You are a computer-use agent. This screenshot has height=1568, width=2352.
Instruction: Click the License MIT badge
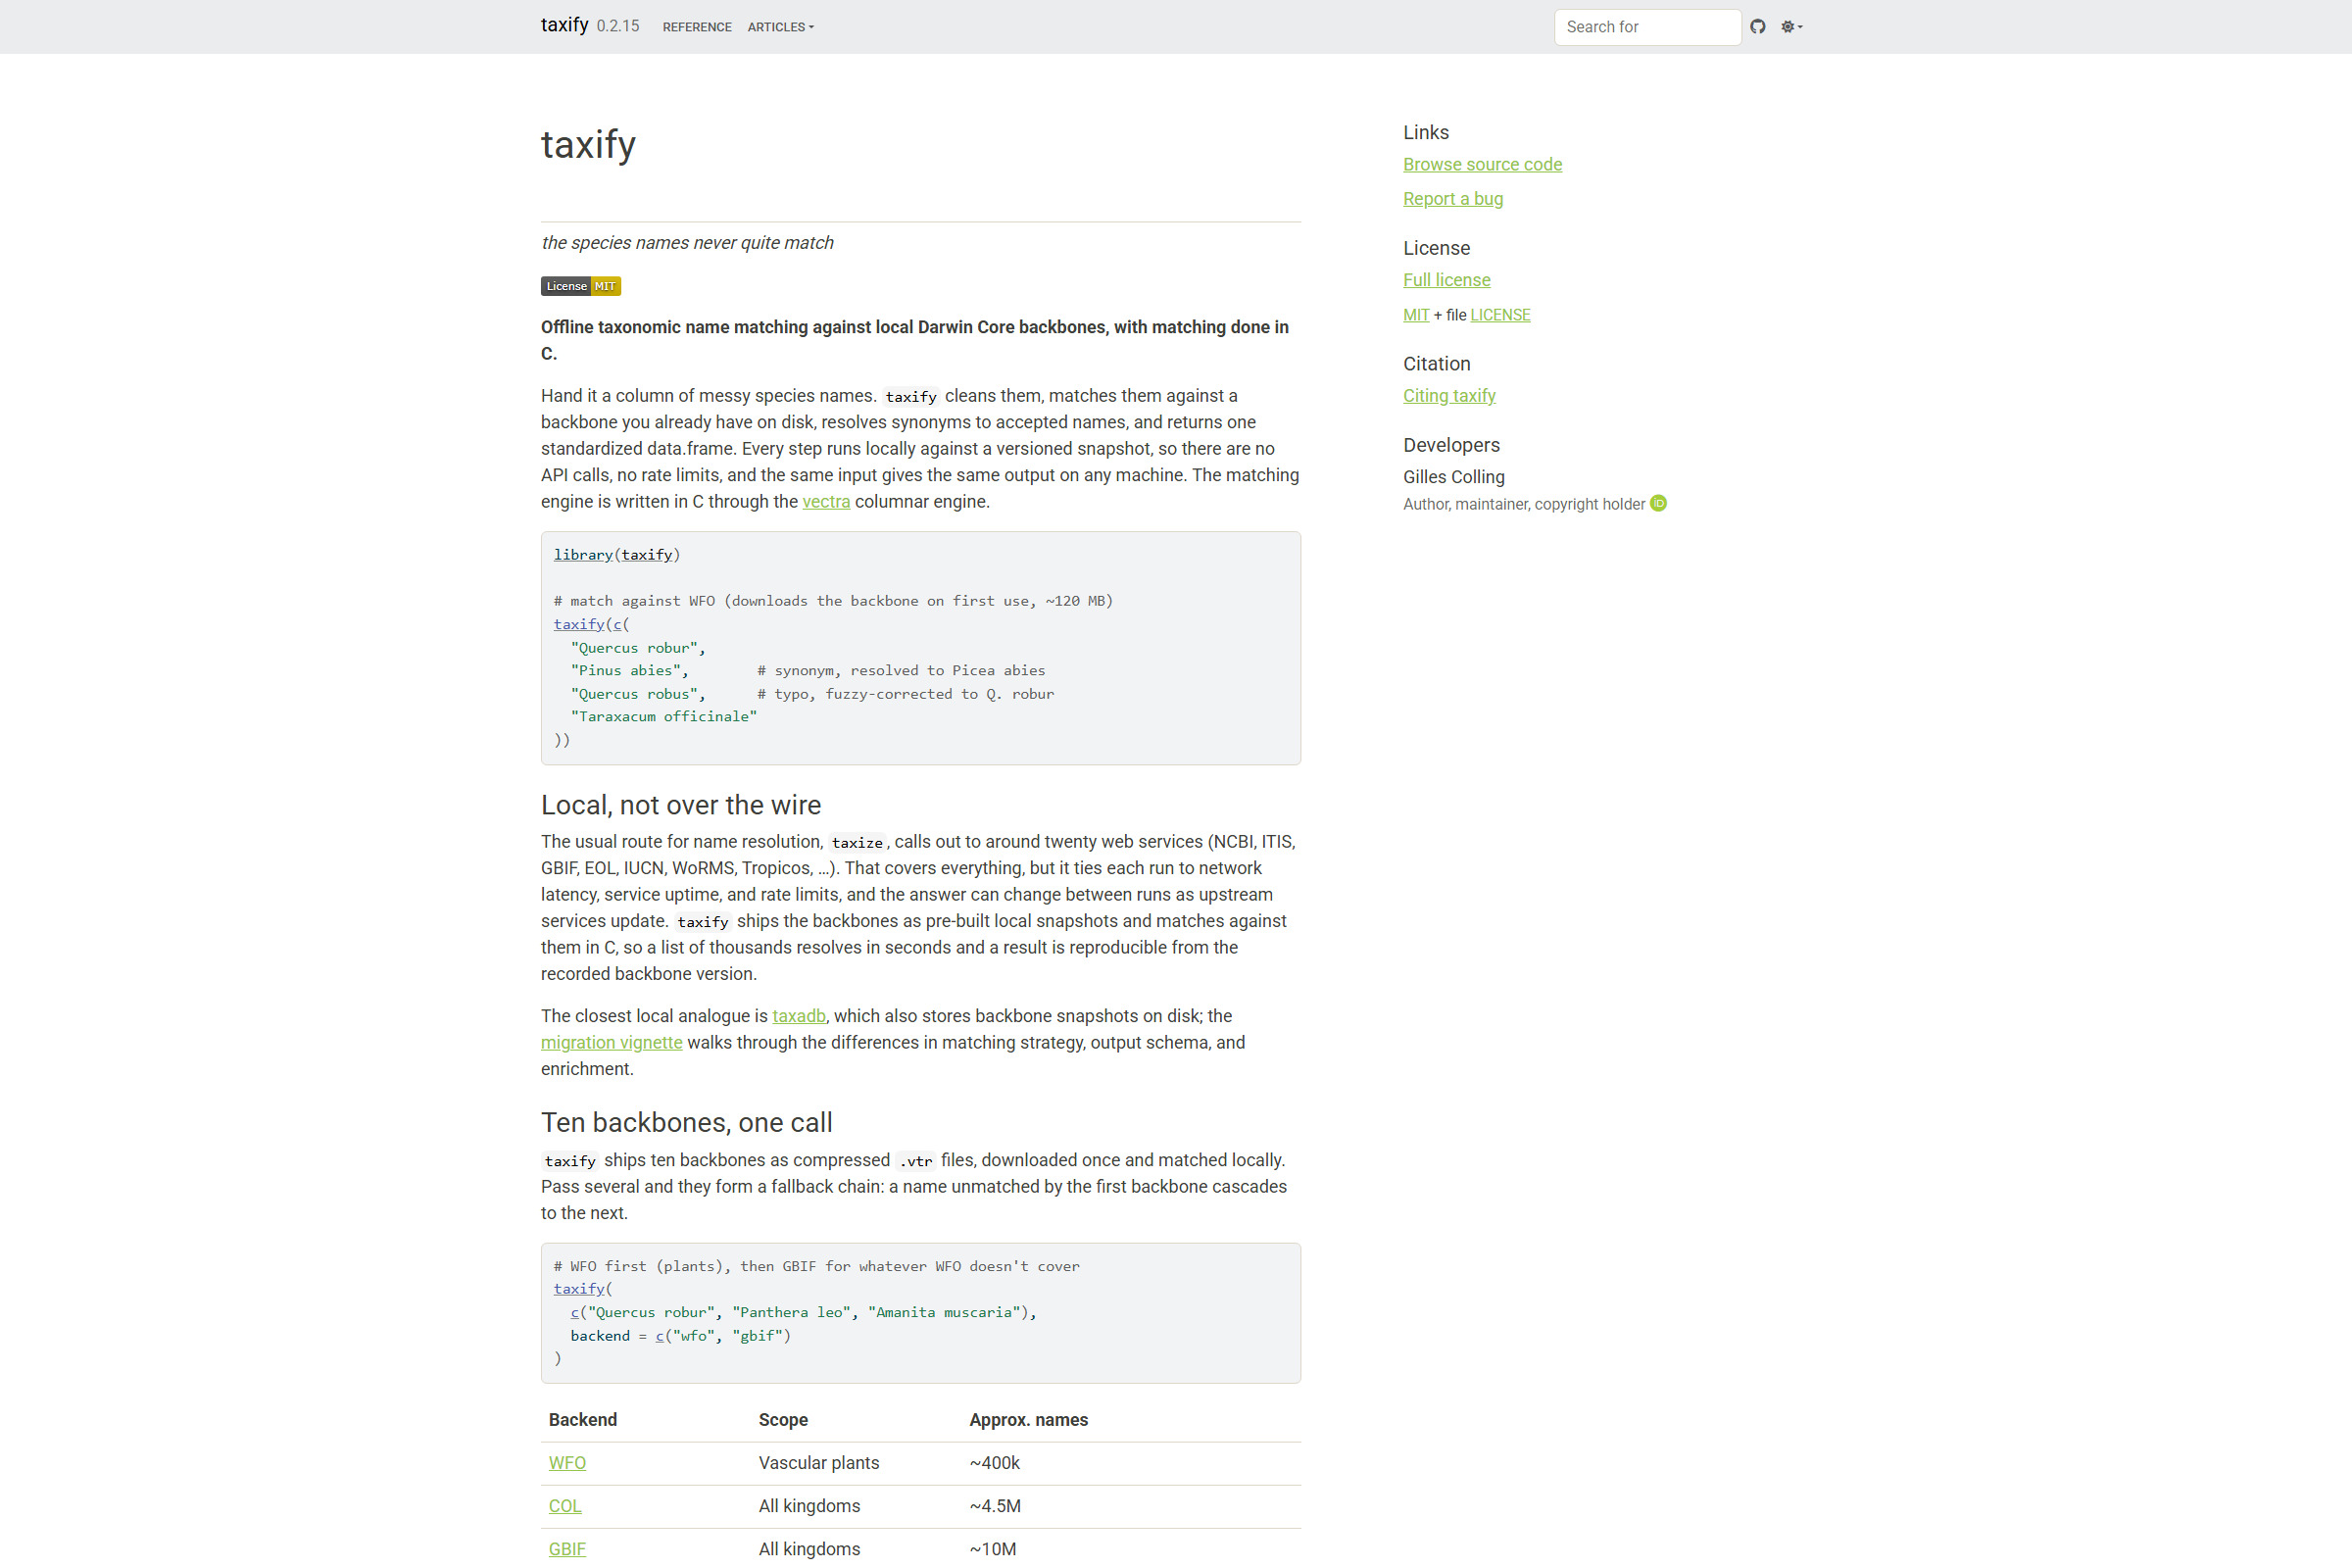(x=581, y=286)
